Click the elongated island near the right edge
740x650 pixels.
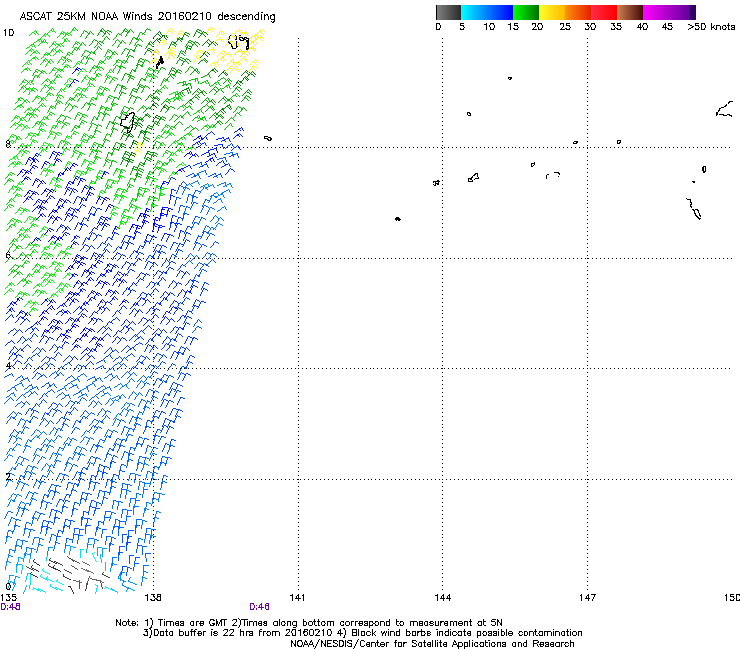click(x=694, y=209)
